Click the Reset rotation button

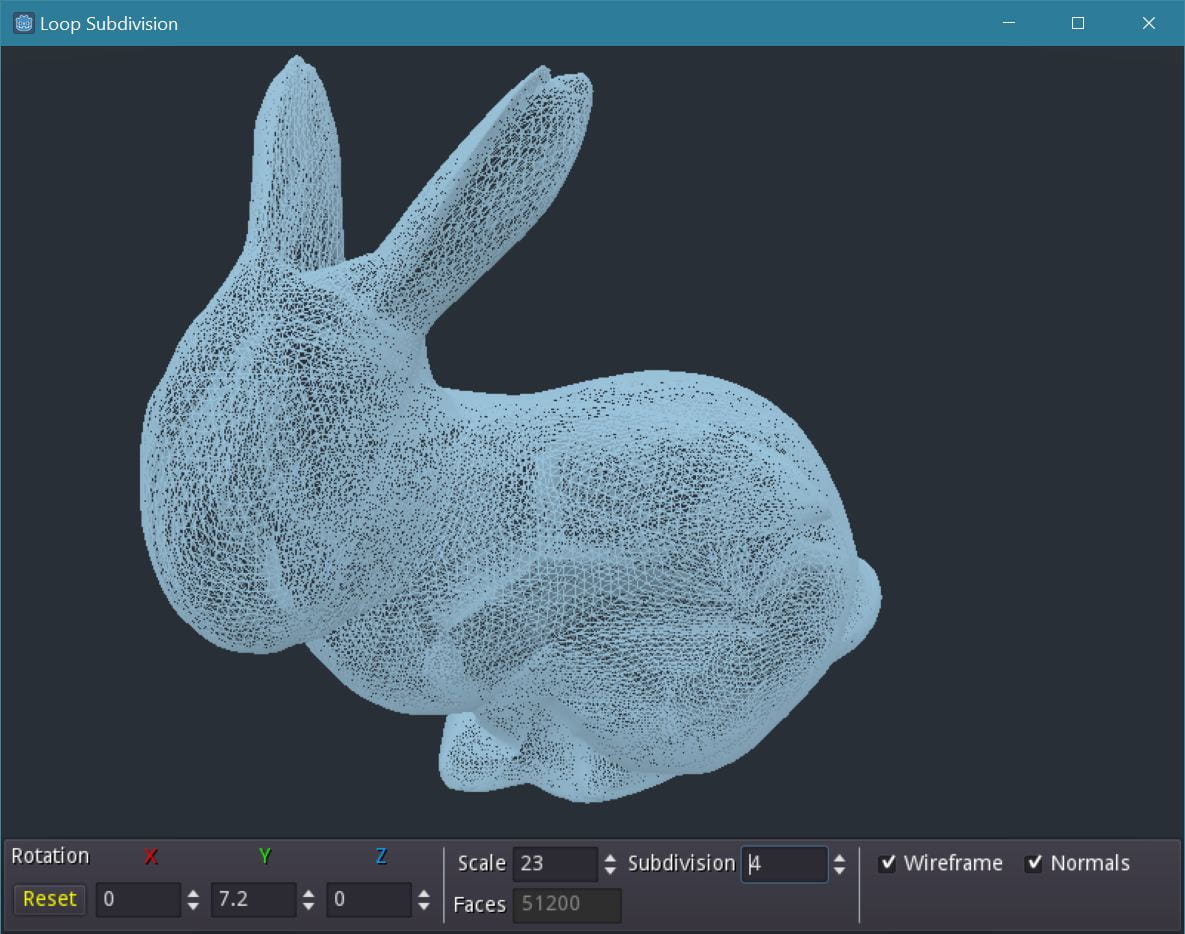tap(50, 898)
